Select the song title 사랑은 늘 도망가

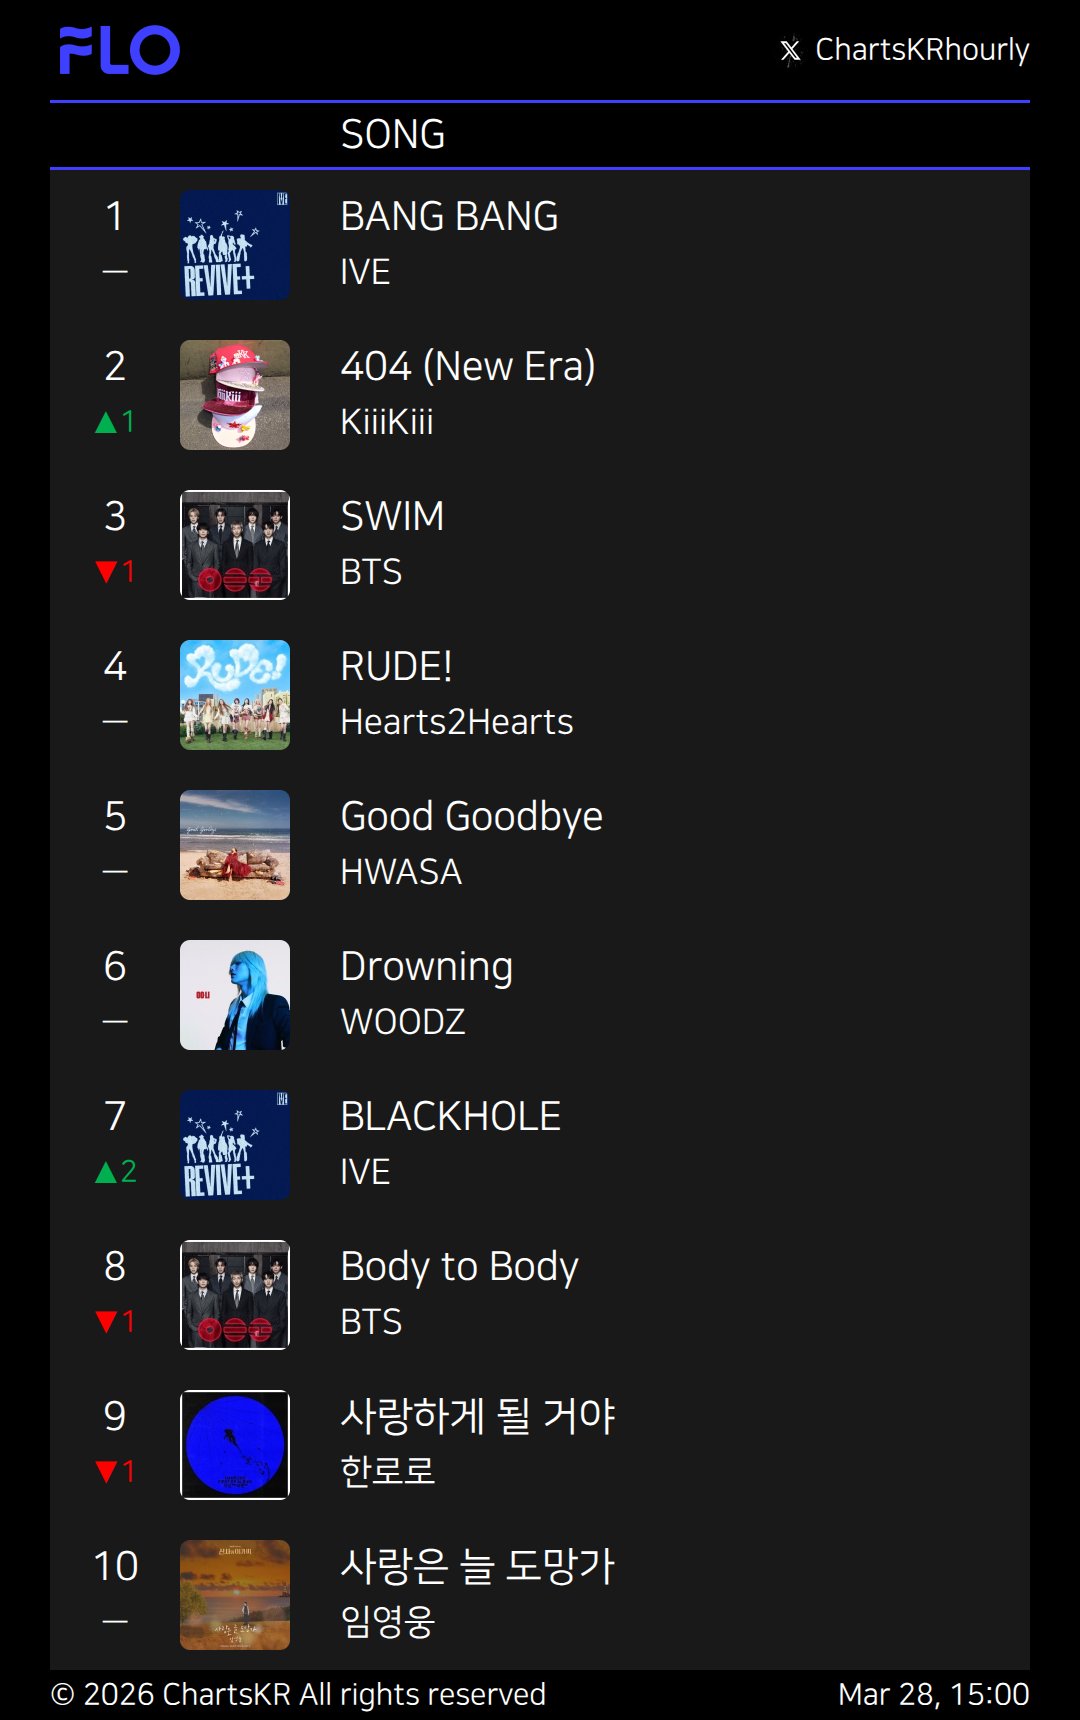pyautogui.click(x=477, y=1566)
